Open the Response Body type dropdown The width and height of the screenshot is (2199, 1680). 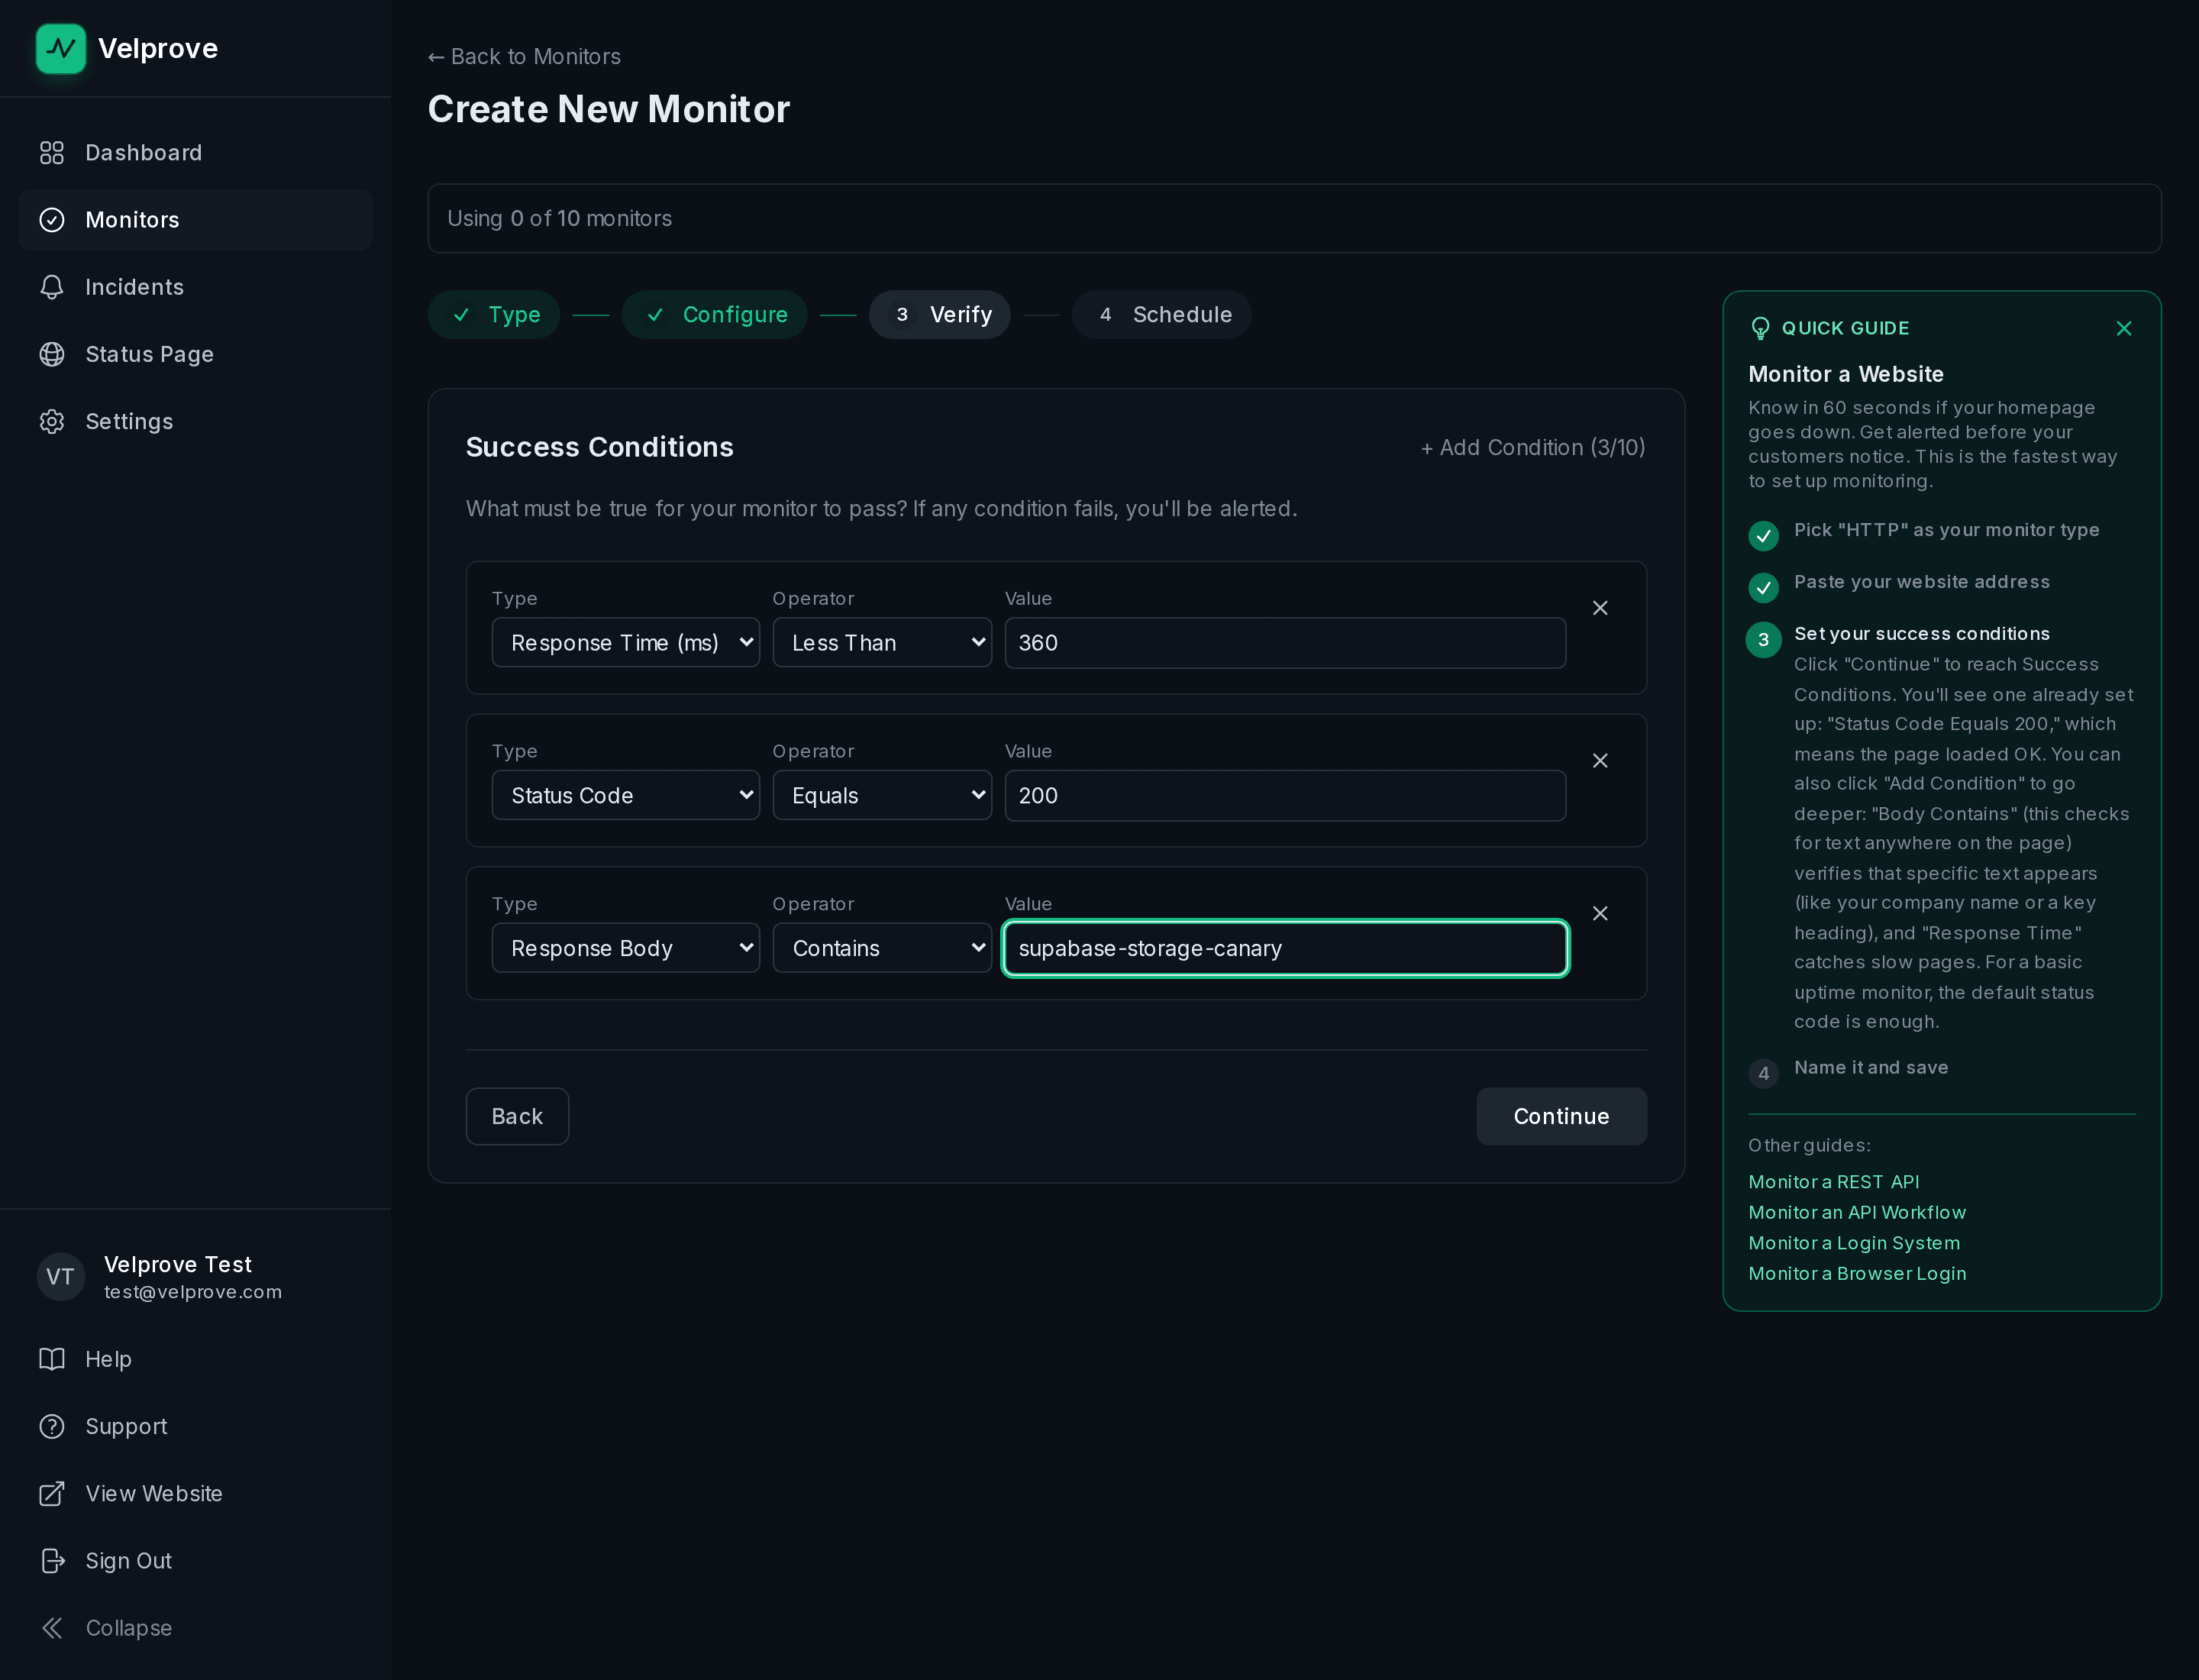tap(626, 948)
